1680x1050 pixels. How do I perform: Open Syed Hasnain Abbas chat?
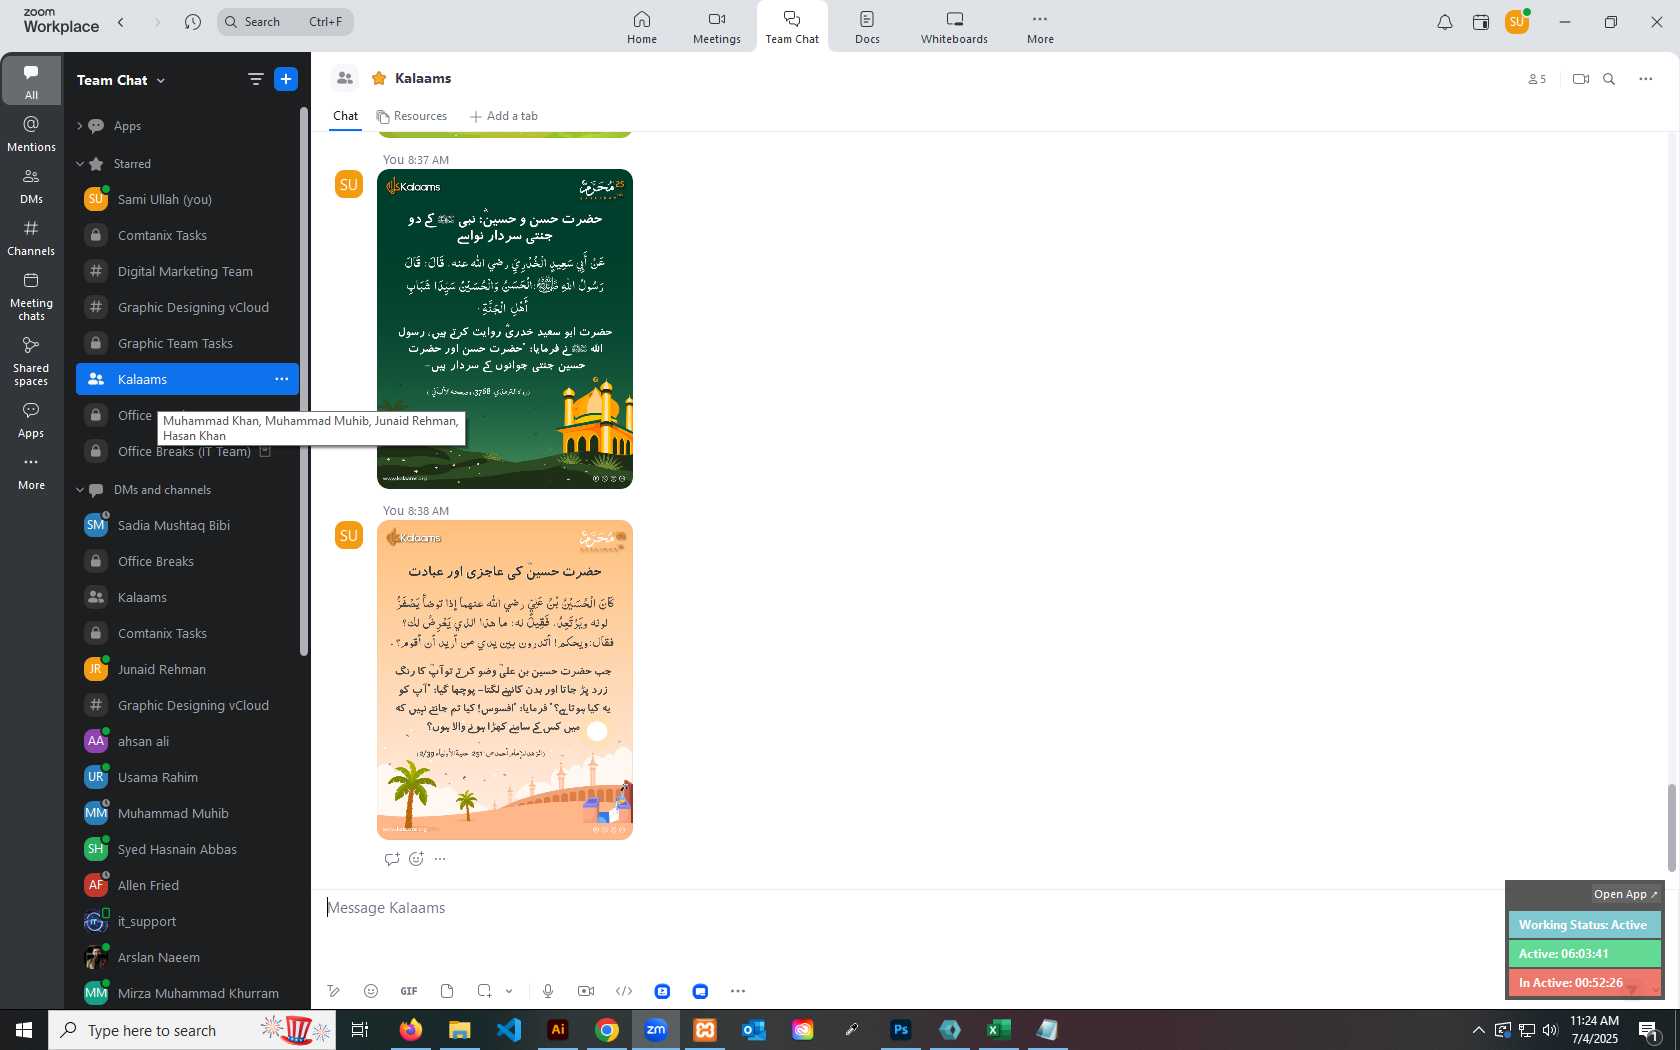coord(187,849)
